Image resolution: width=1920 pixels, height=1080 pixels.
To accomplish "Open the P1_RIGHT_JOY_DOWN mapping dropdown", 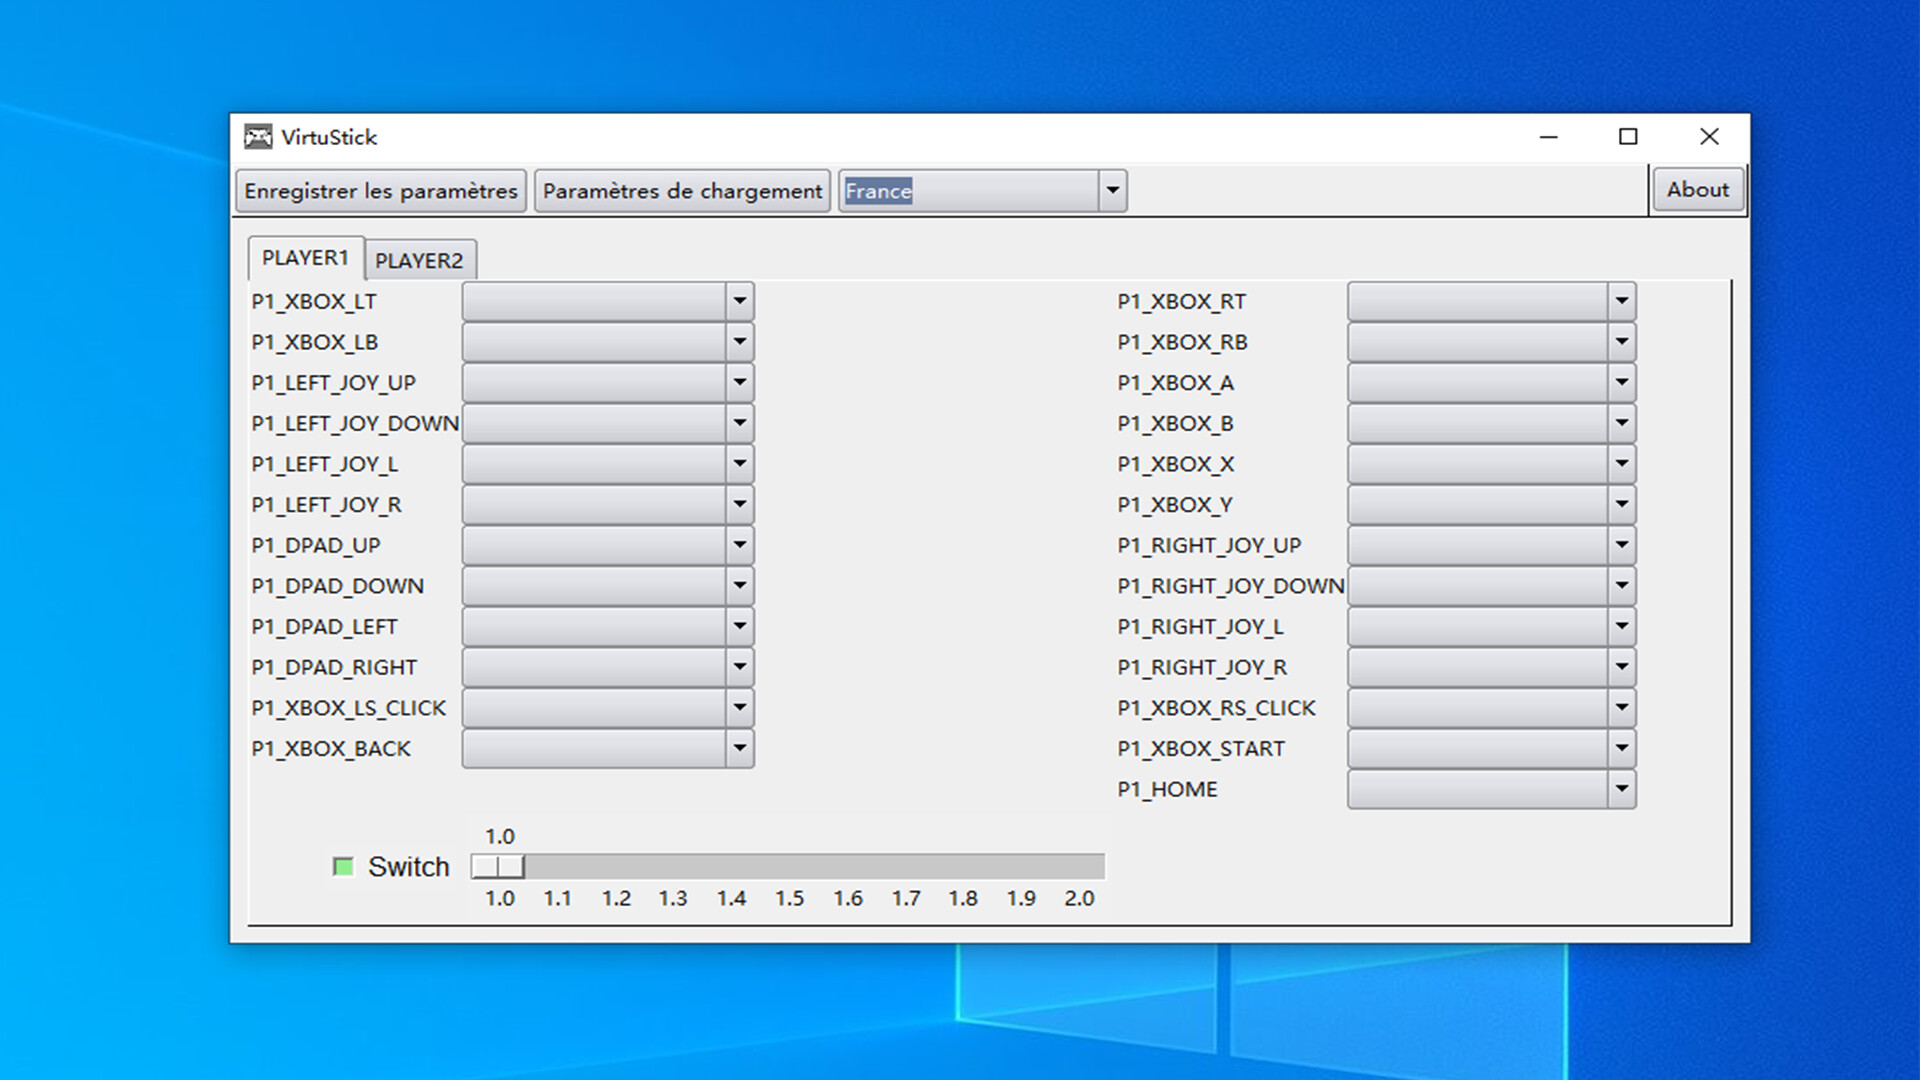I will [x=1622, y=585].
